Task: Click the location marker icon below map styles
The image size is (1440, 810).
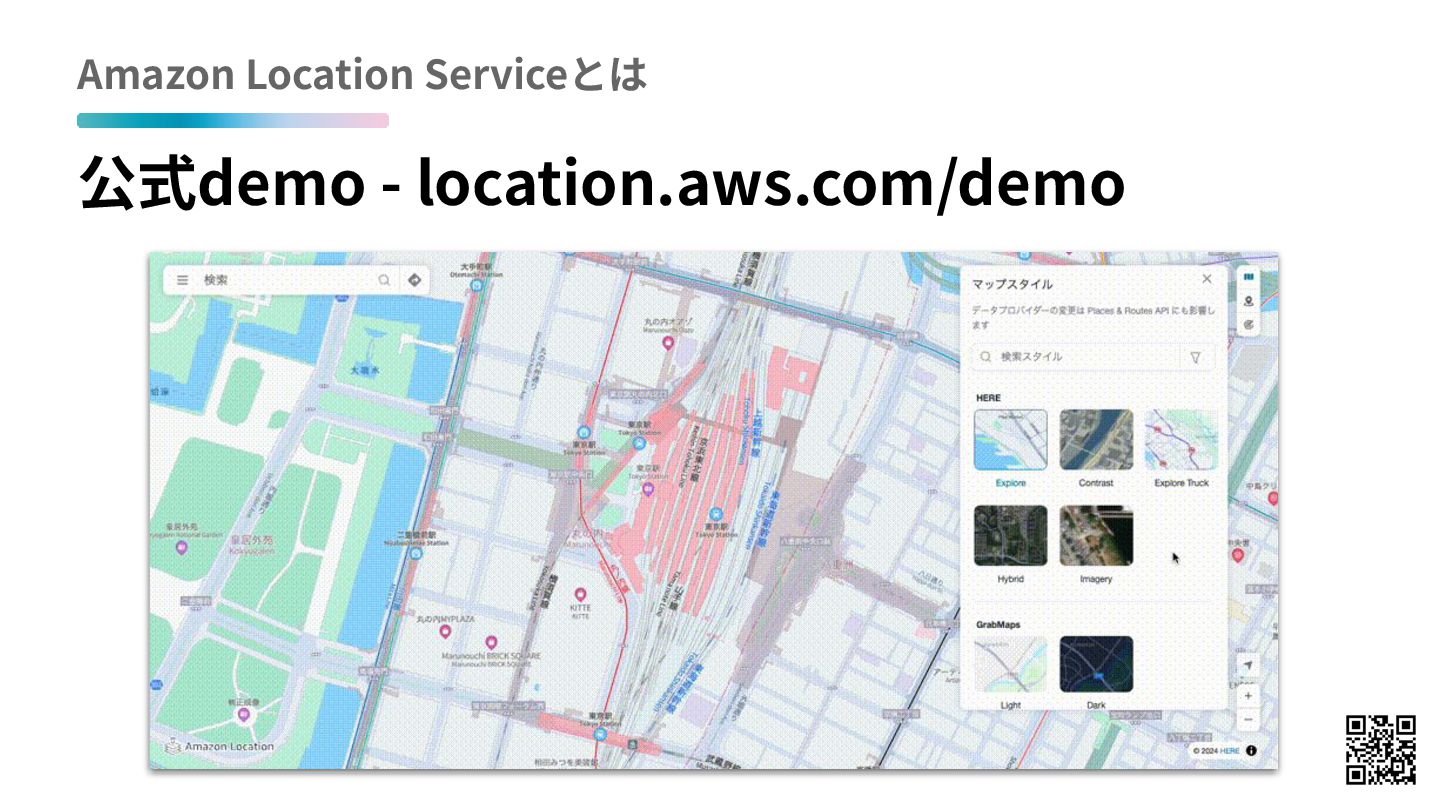Action: 1248,301
